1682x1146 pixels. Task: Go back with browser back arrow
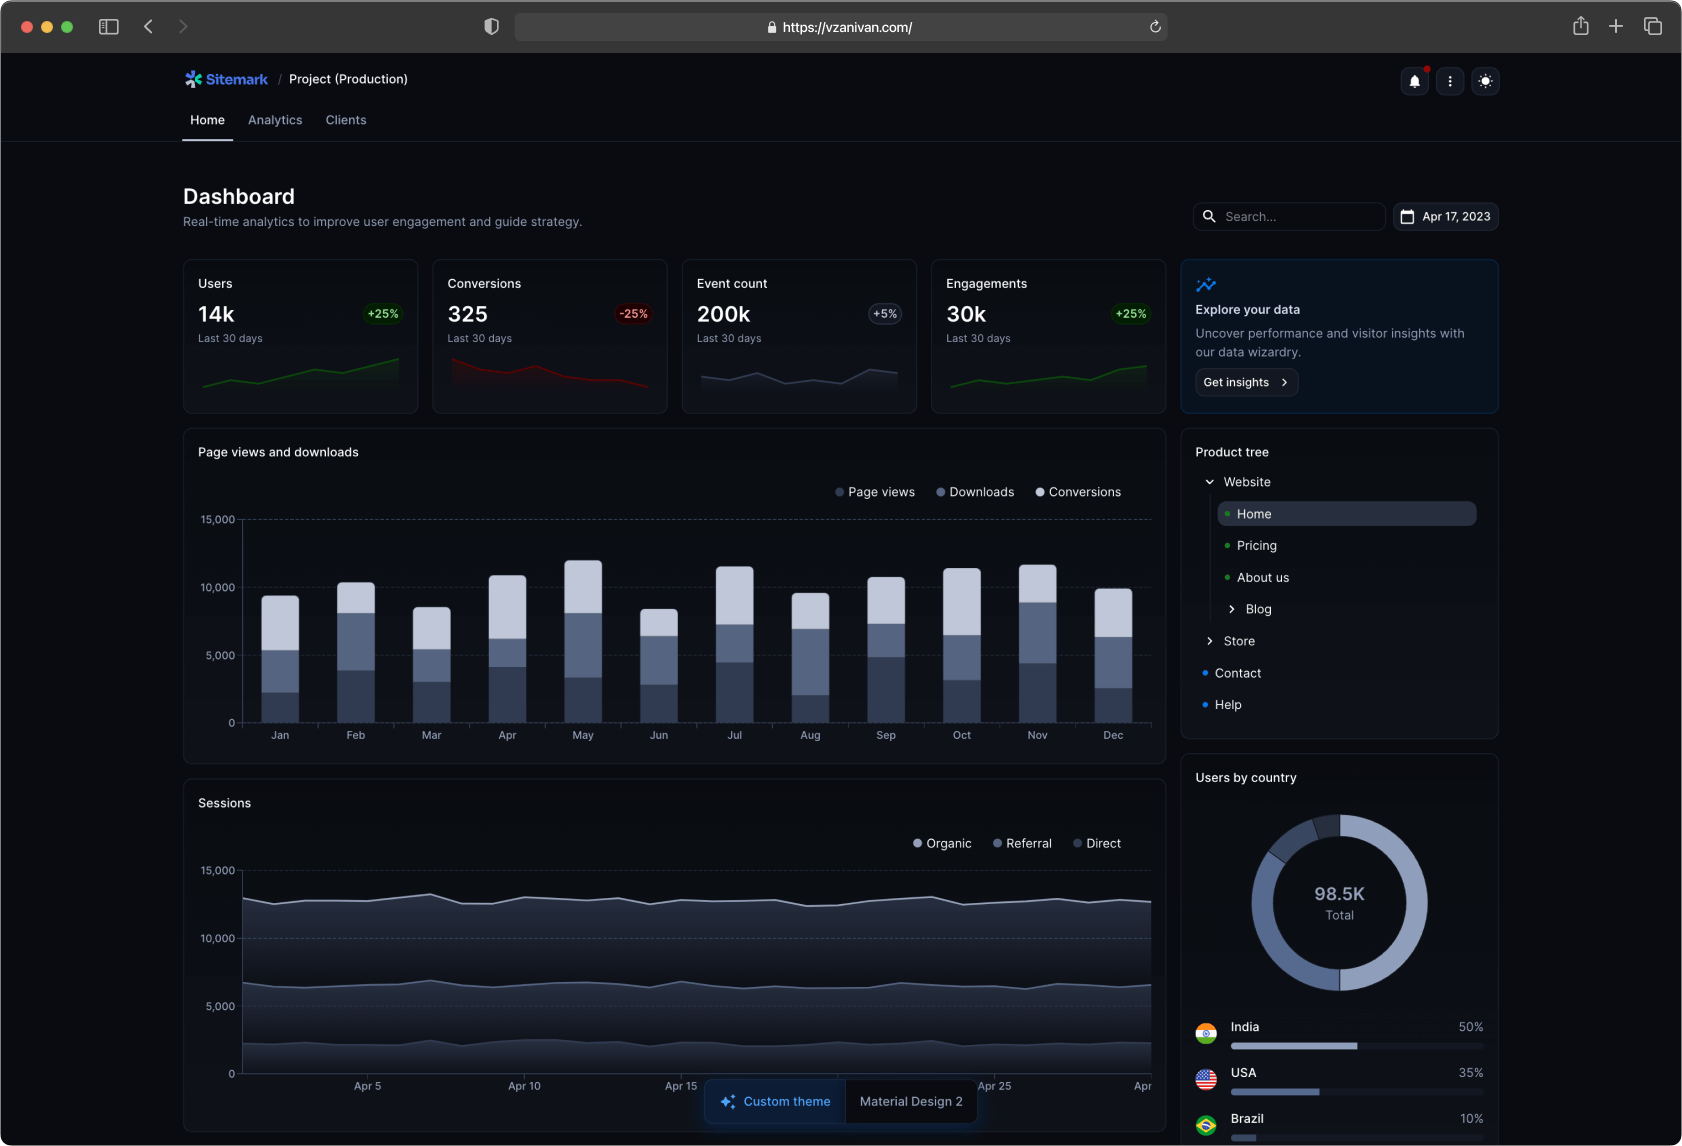[148, 27]
